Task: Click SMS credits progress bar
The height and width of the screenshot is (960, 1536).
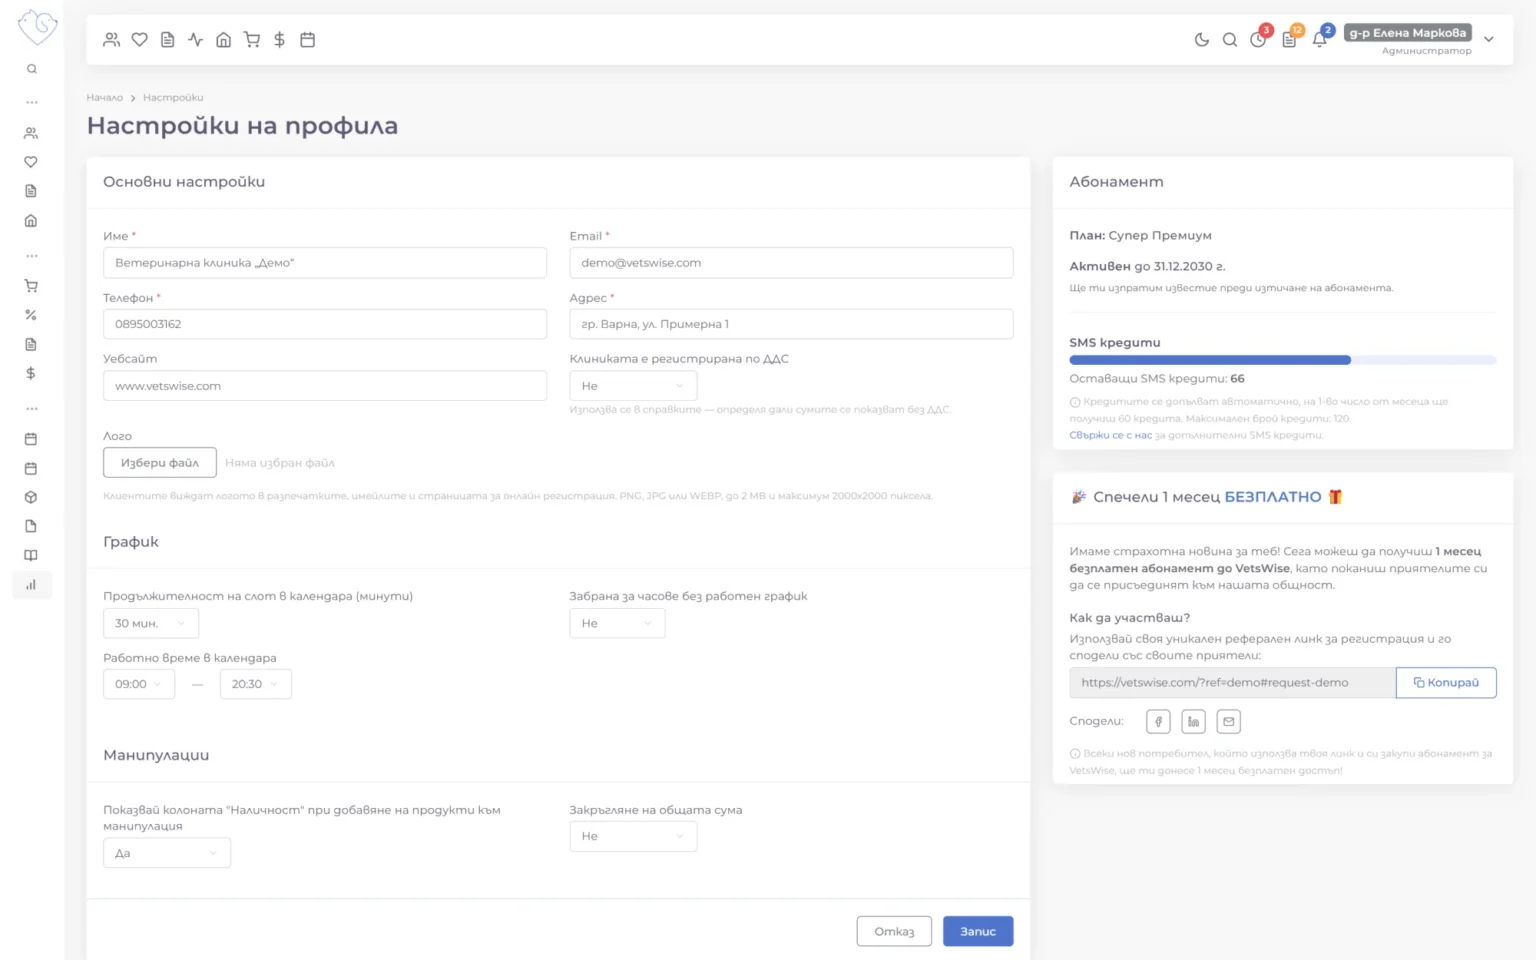Action: tap(1283, 360)
